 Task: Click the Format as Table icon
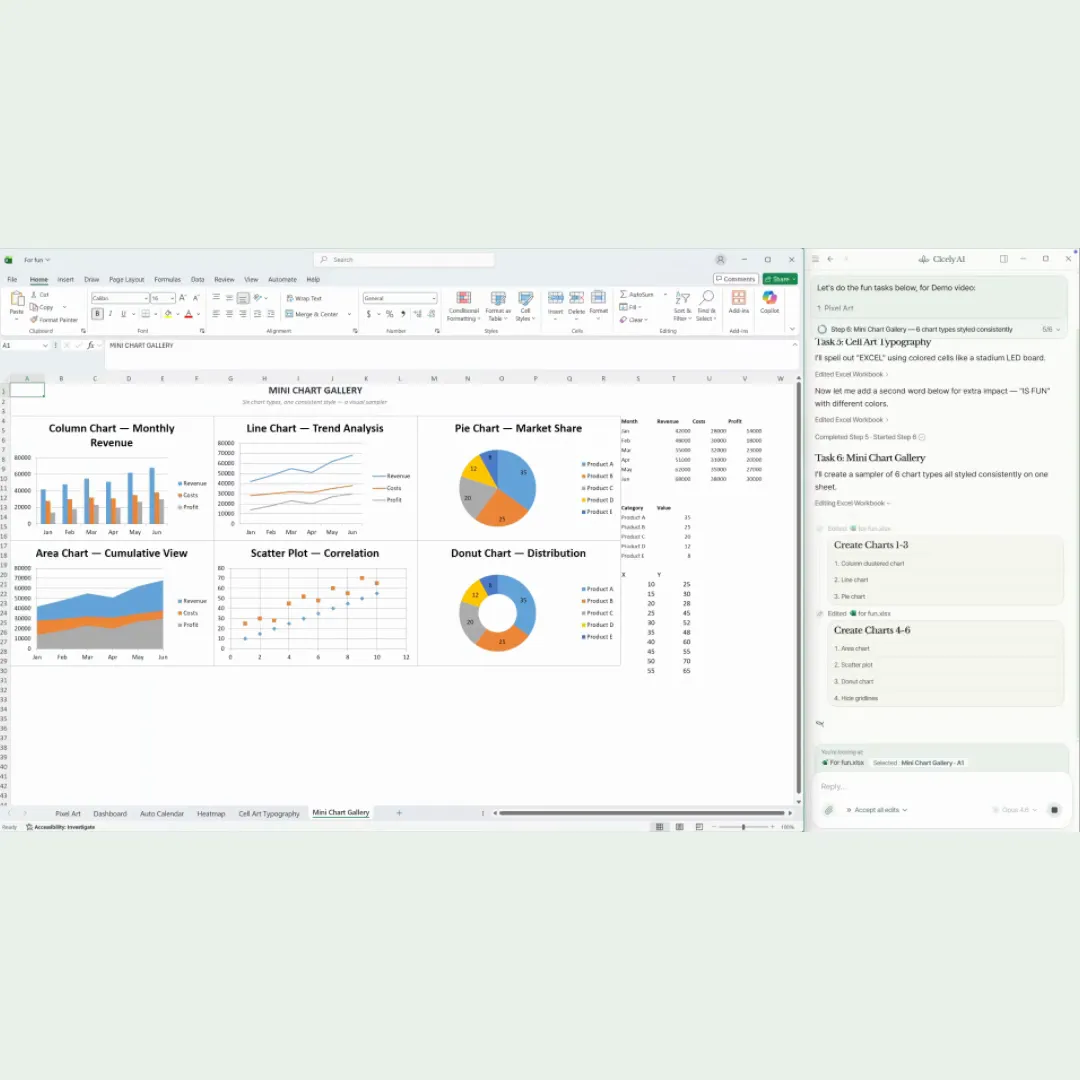click(497, 299)
